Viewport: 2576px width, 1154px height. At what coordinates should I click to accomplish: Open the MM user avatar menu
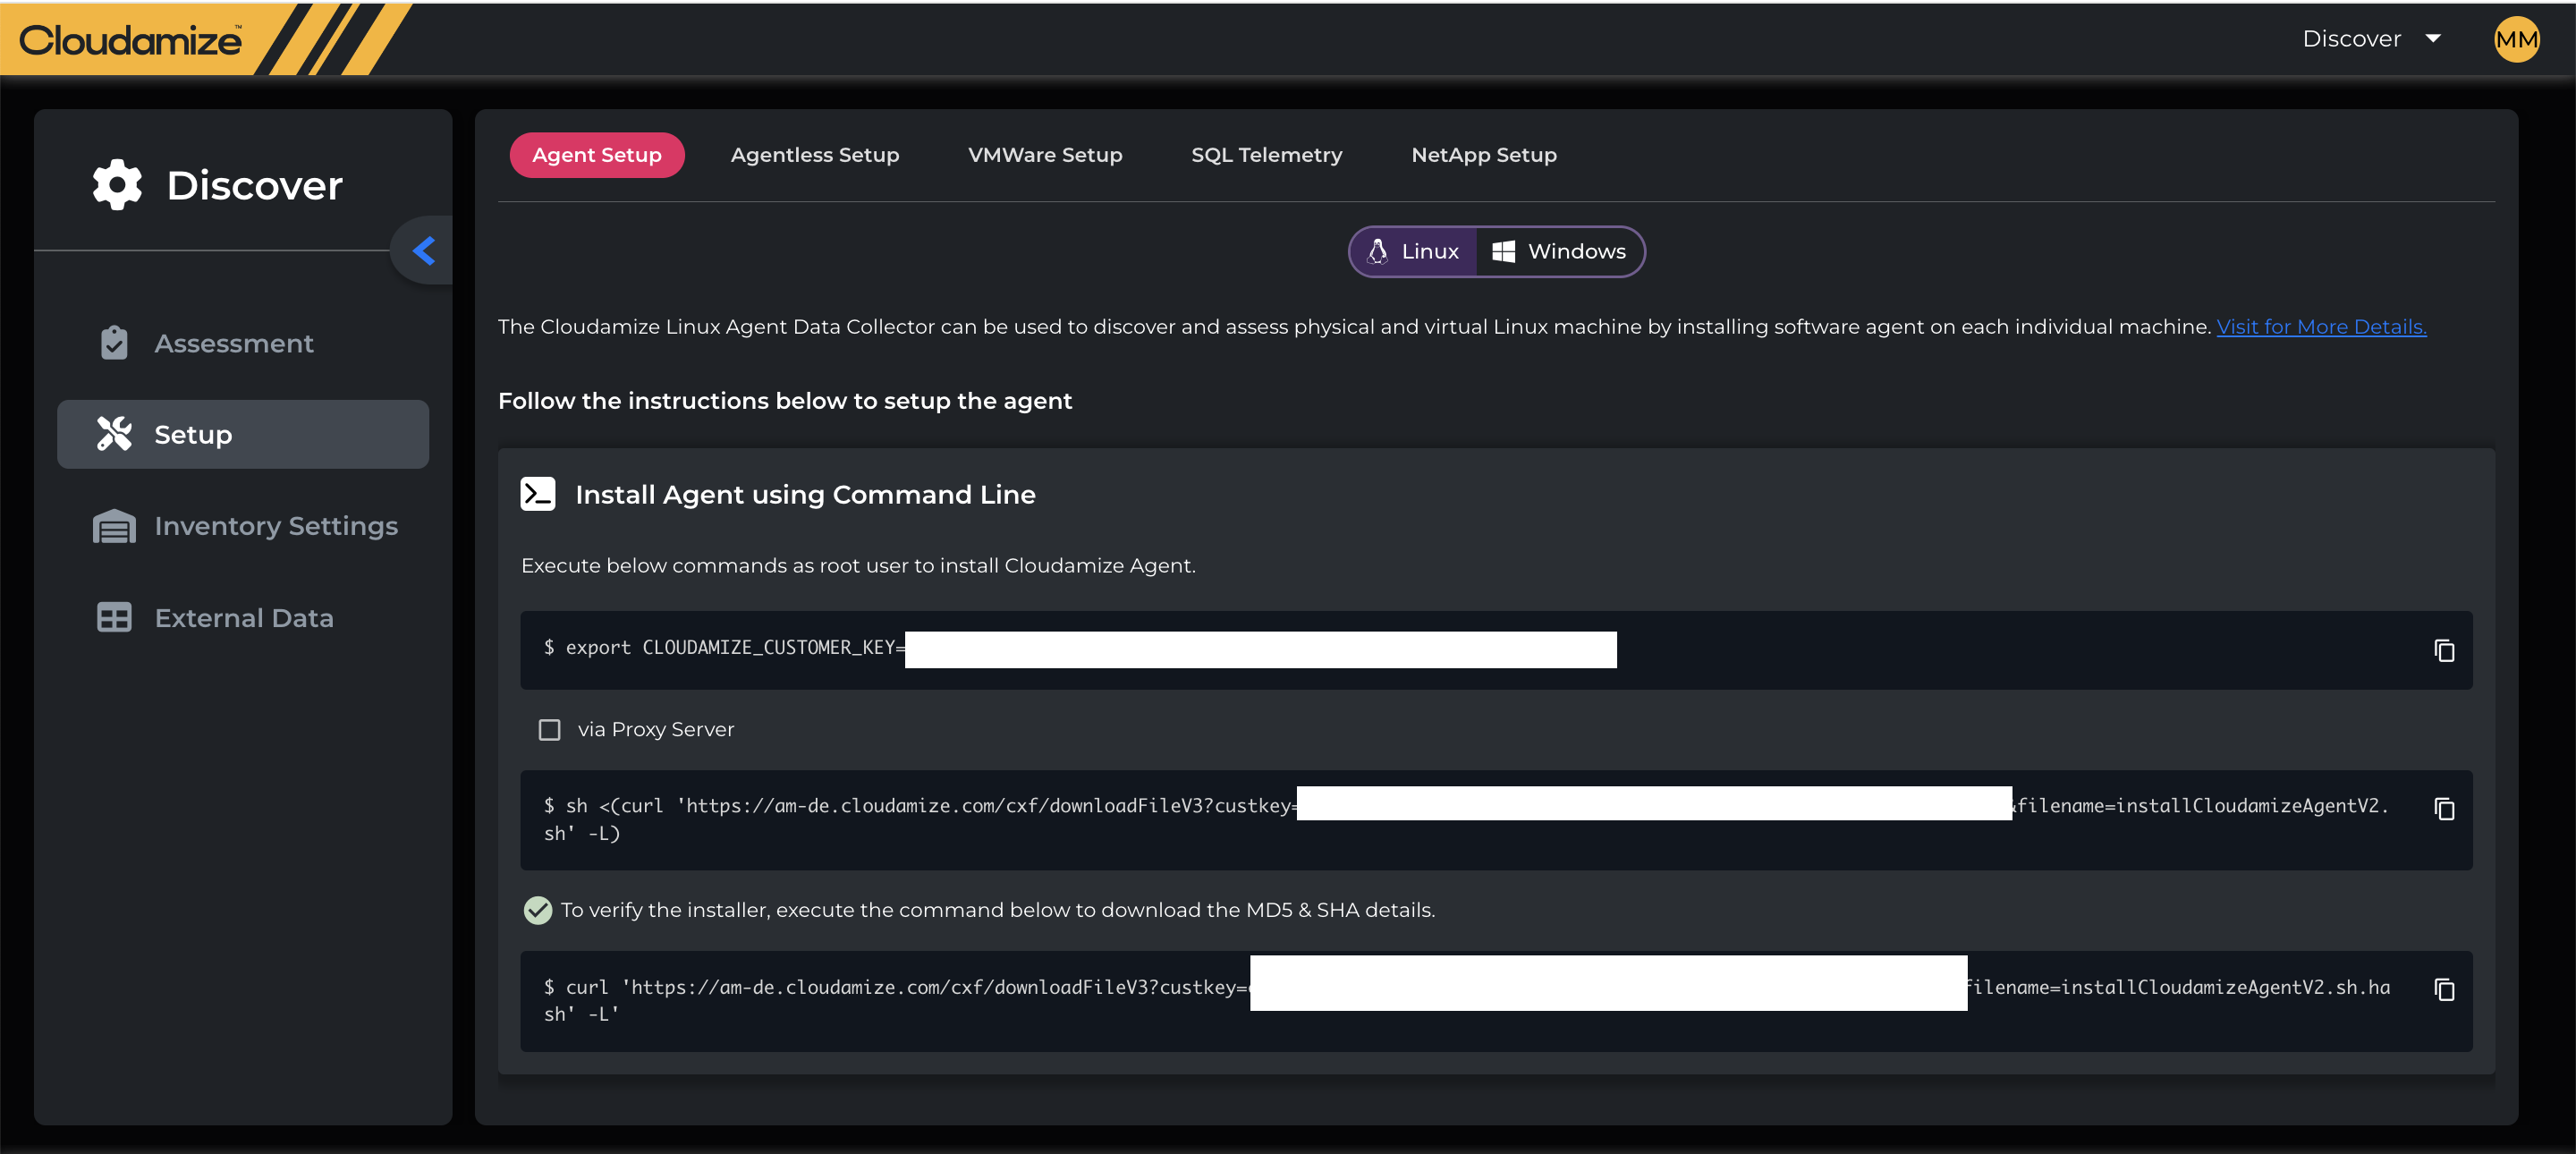click(2515, 39)
